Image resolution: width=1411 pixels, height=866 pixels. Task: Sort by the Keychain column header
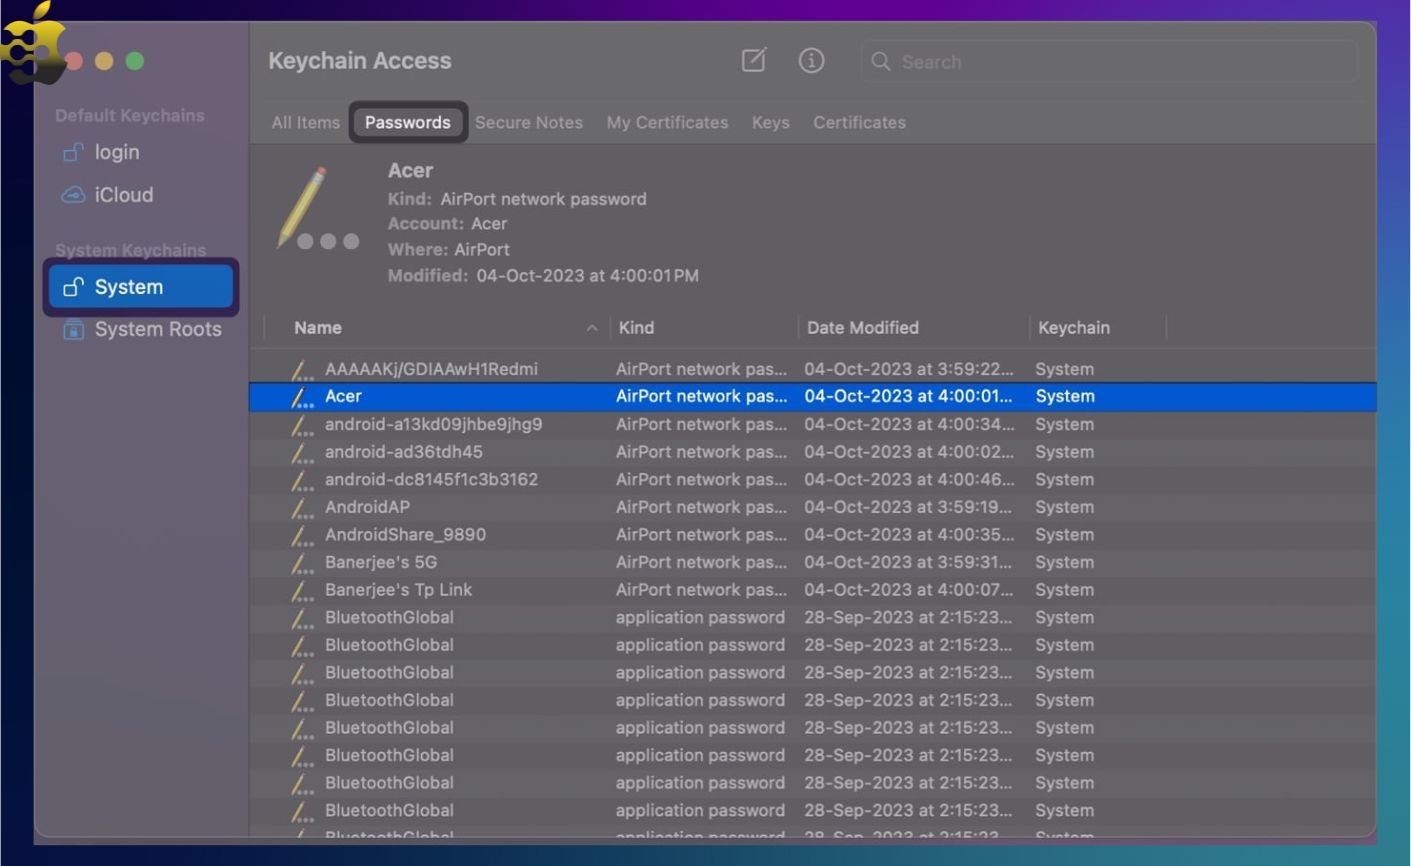[1074, 328]
